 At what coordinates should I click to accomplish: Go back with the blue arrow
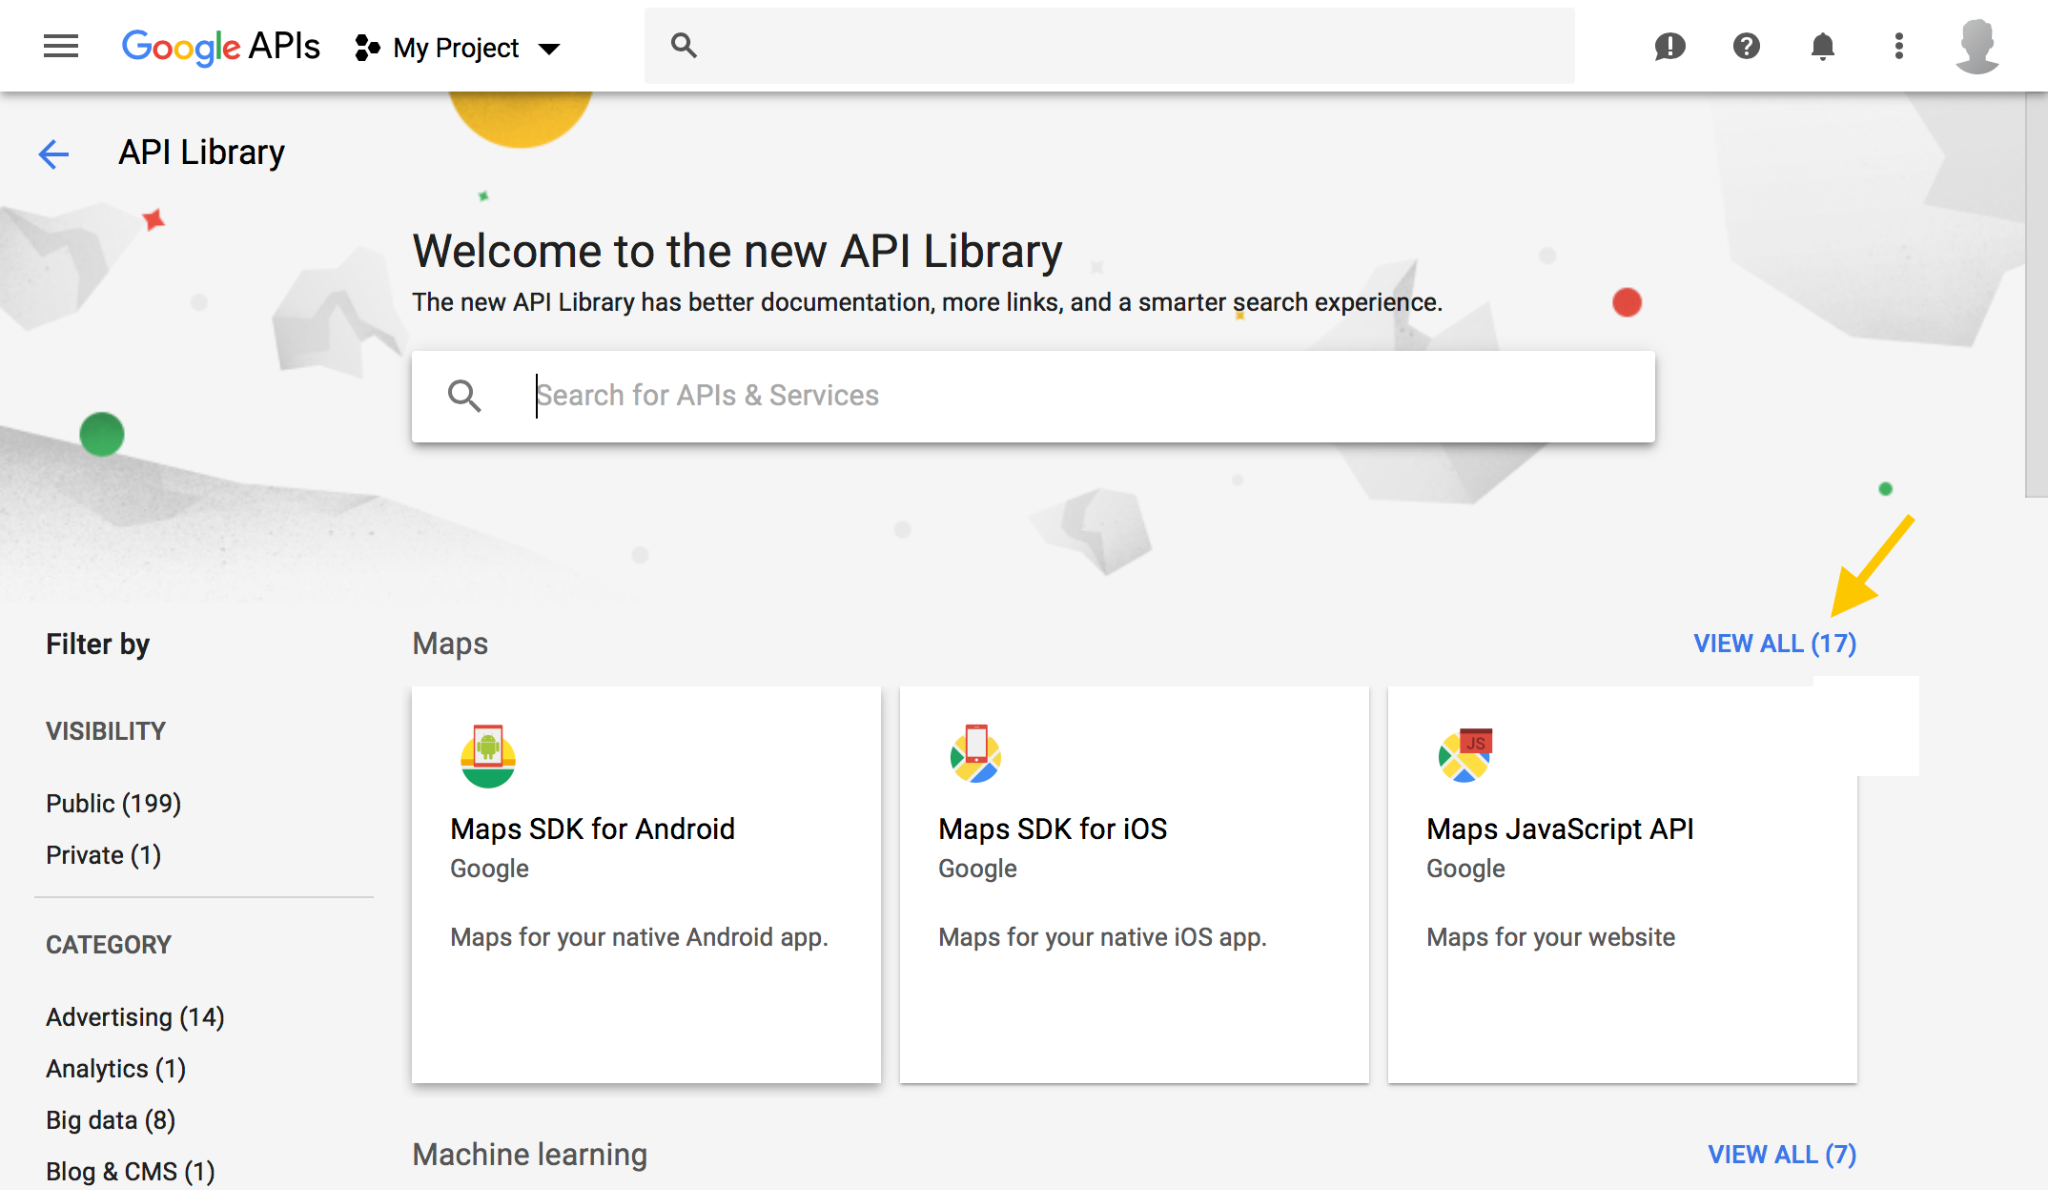point(54,153)
